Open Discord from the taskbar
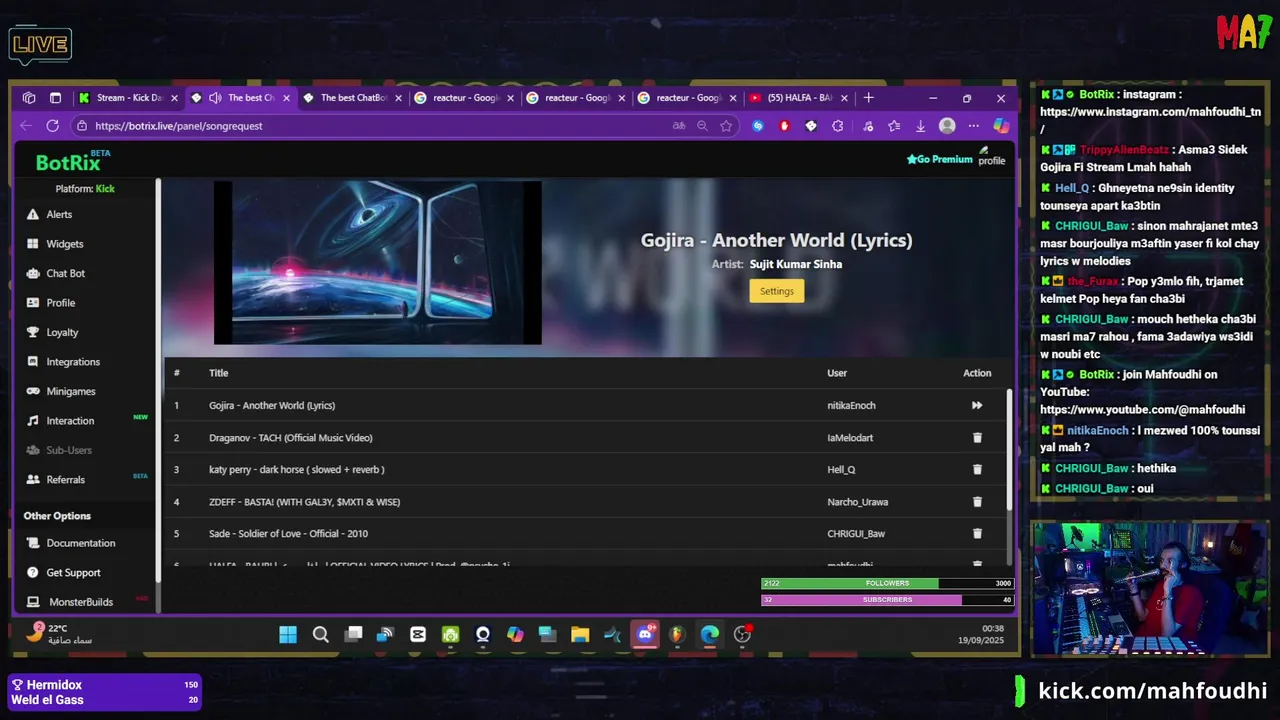This screenshot has width=1280, height=720. click(x=645, y=634)
